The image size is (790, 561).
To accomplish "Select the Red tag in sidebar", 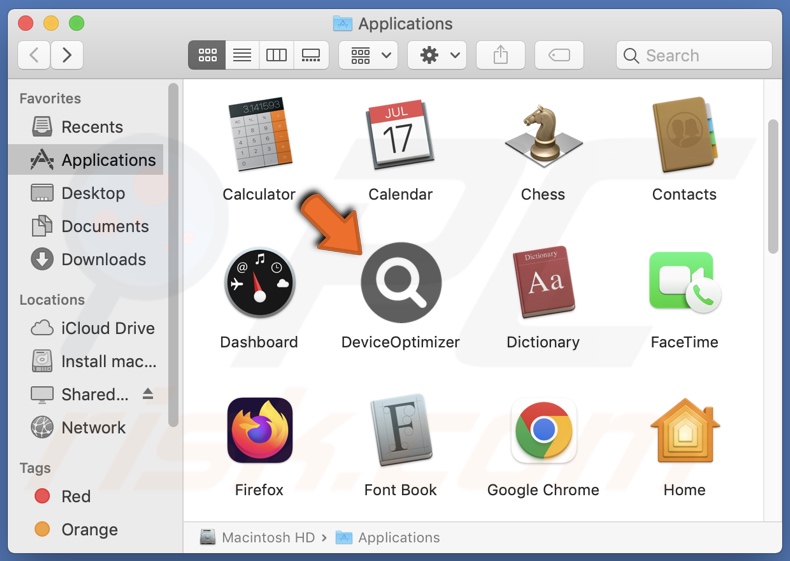I will [75, 496].
